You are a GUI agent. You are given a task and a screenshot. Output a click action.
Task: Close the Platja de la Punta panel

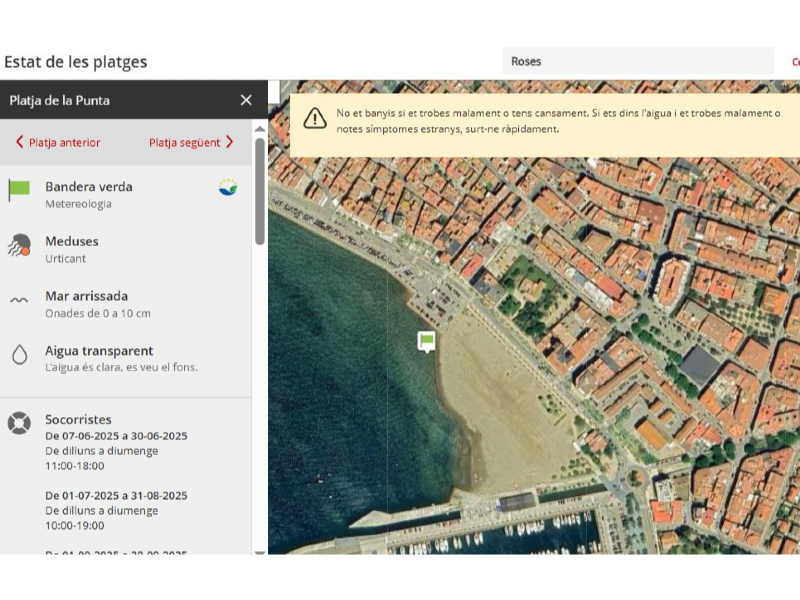tap(246, 100)
